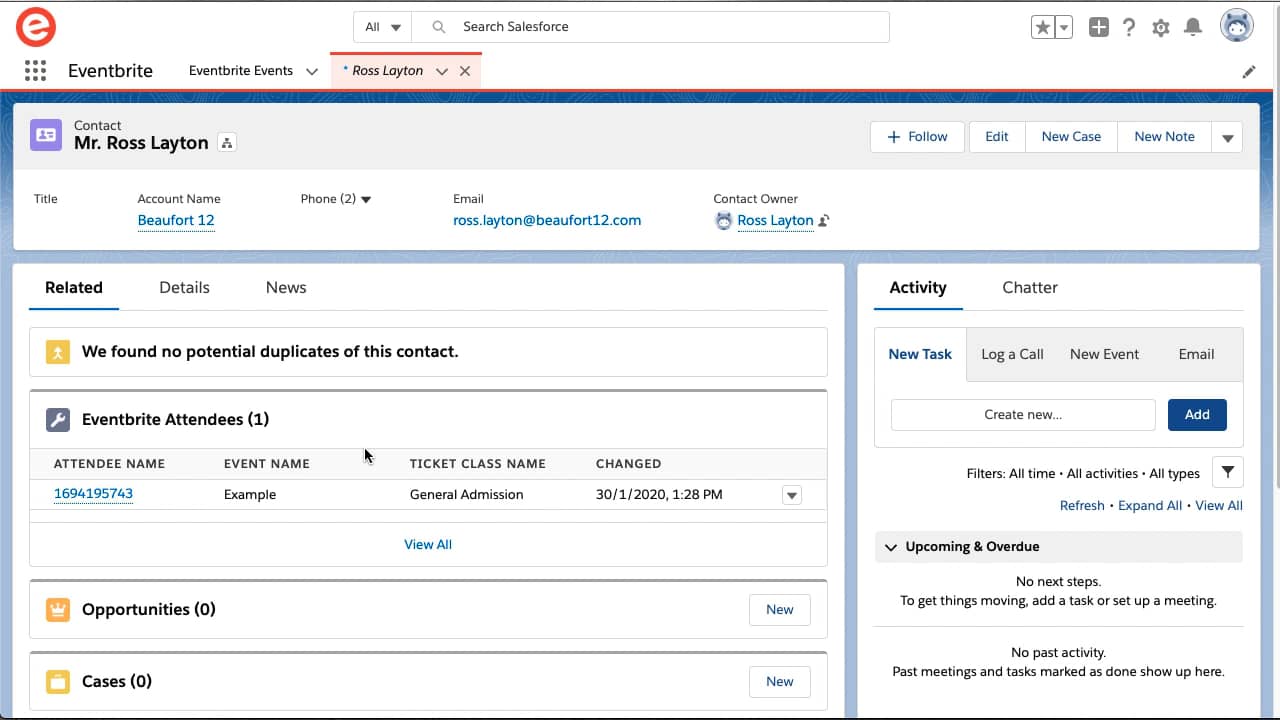Click New in Opportunities section
1280x720 pixels.
coord(780,610)
